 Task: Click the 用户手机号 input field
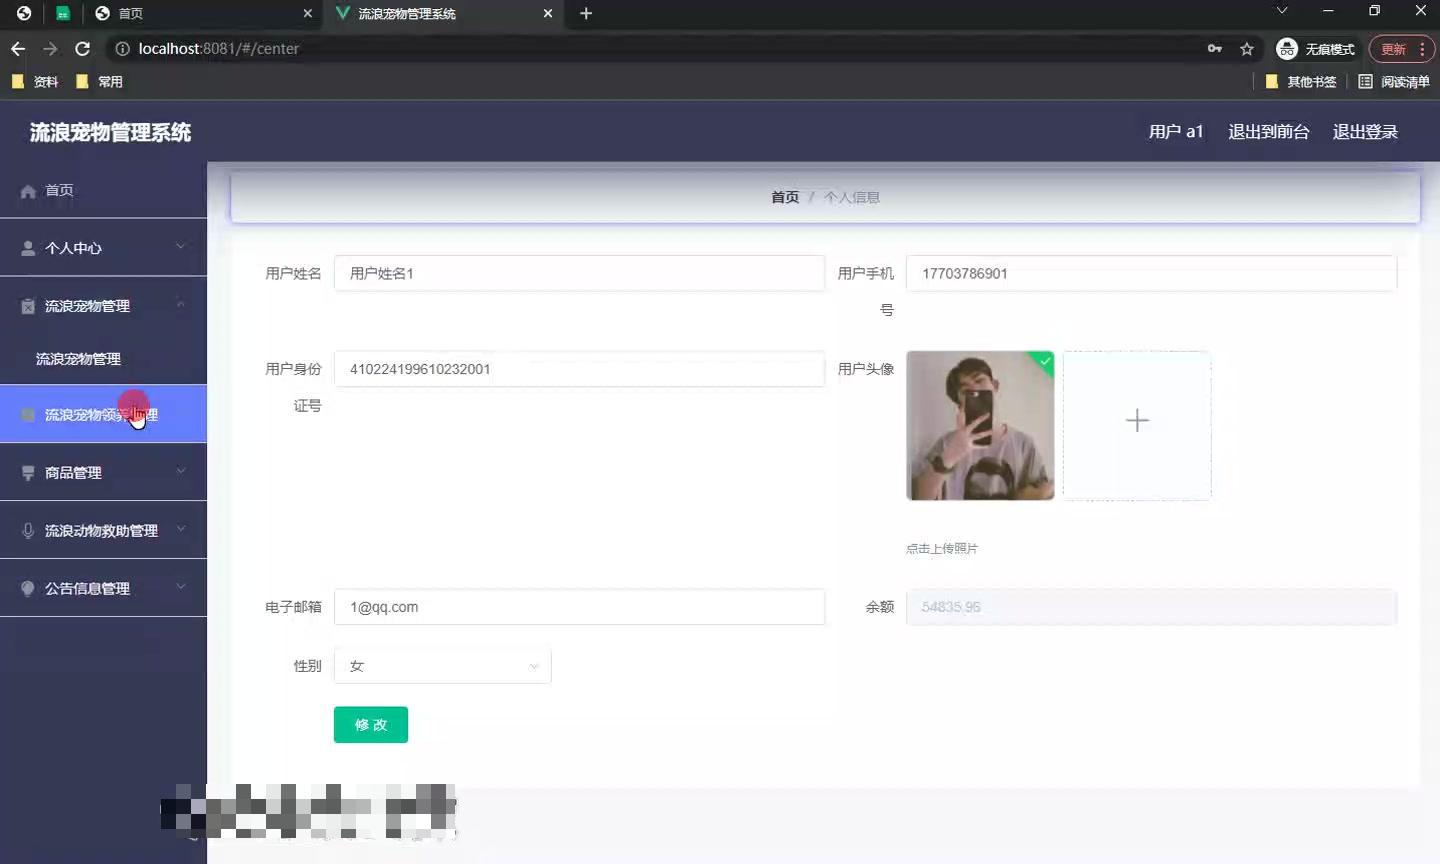tap(1151, 273)
